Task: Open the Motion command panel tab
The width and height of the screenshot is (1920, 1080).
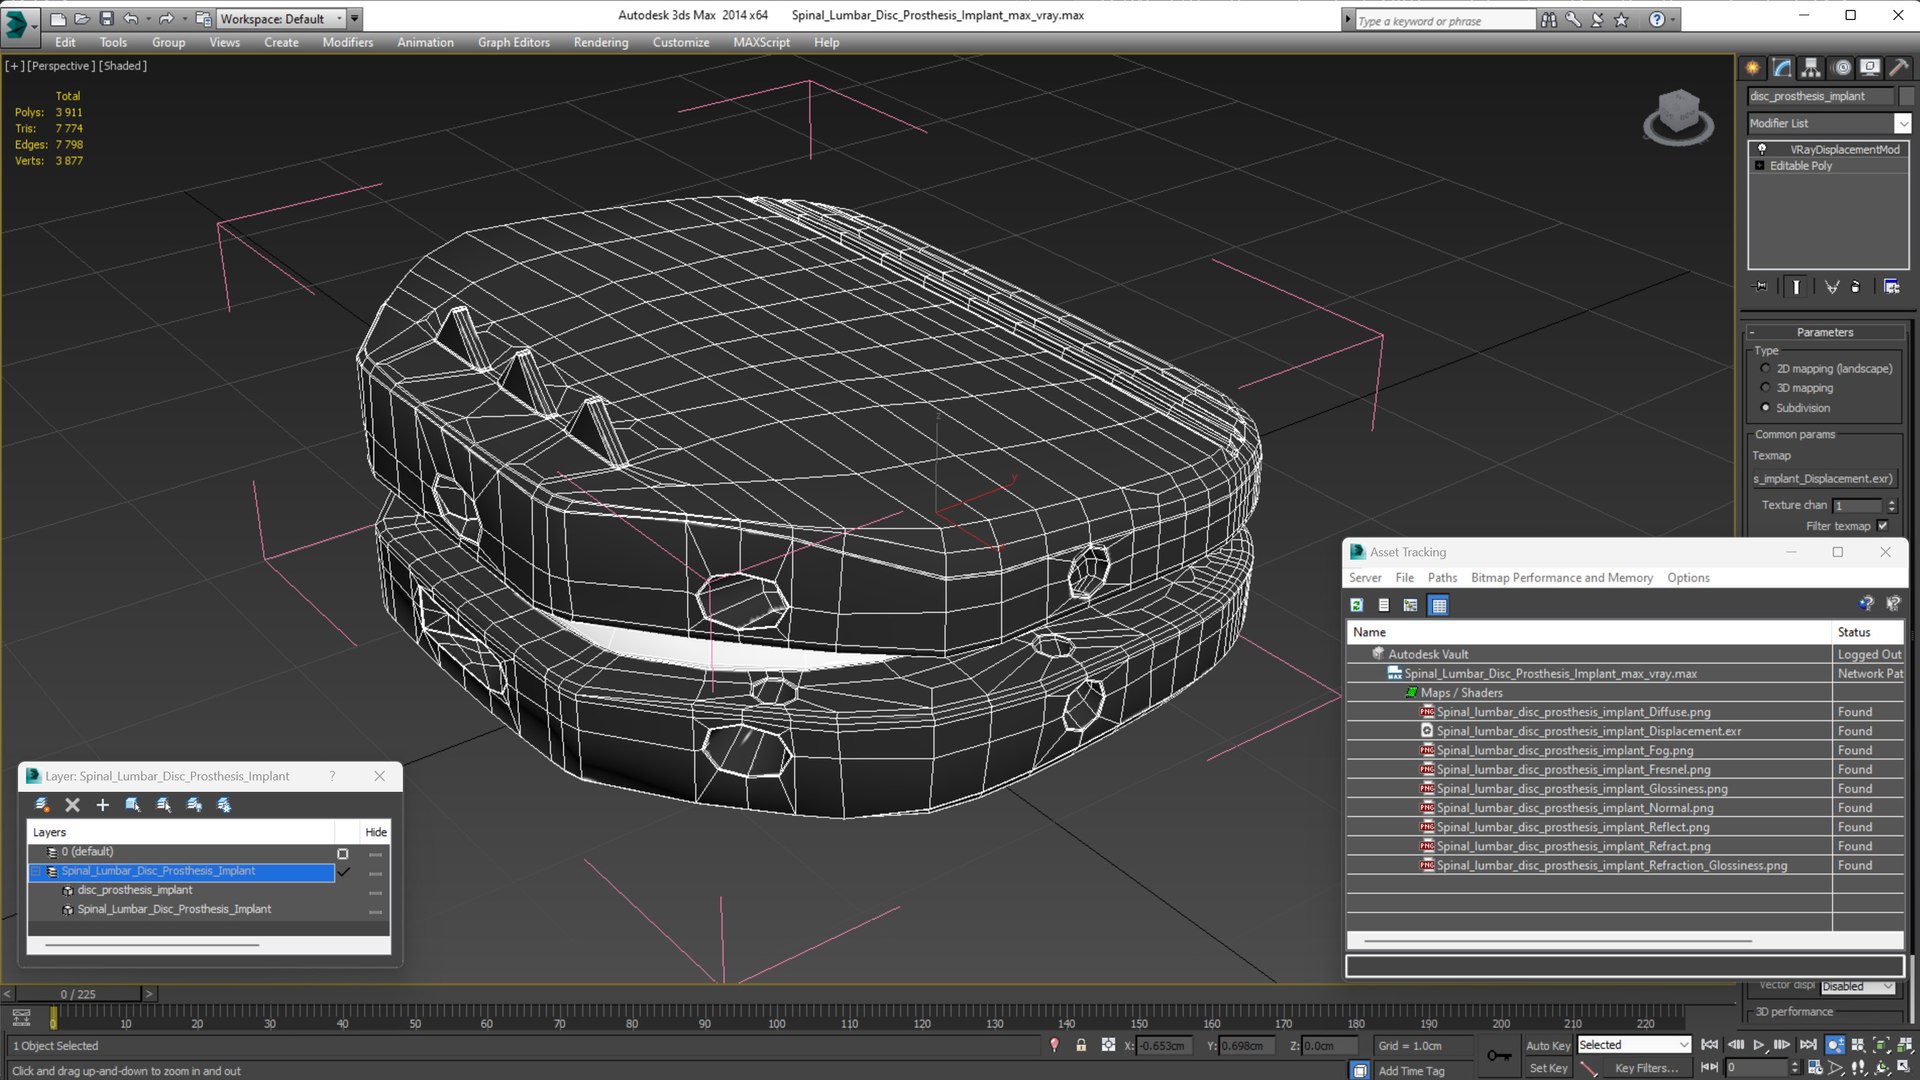Action: pos(1841,68)
